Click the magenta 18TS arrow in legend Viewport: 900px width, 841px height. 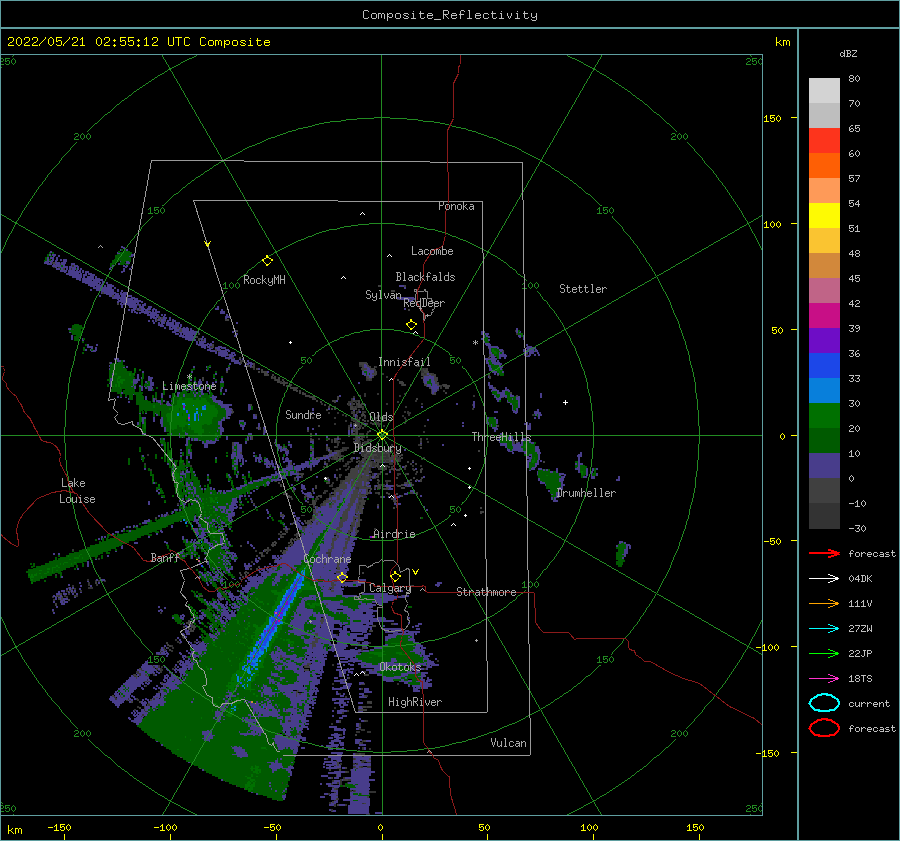point(824,679)
